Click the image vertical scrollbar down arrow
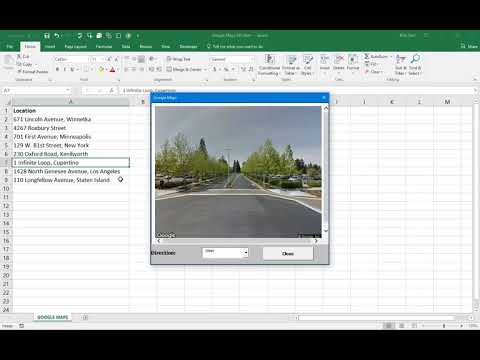480x360 pixels. coord(326,230)
